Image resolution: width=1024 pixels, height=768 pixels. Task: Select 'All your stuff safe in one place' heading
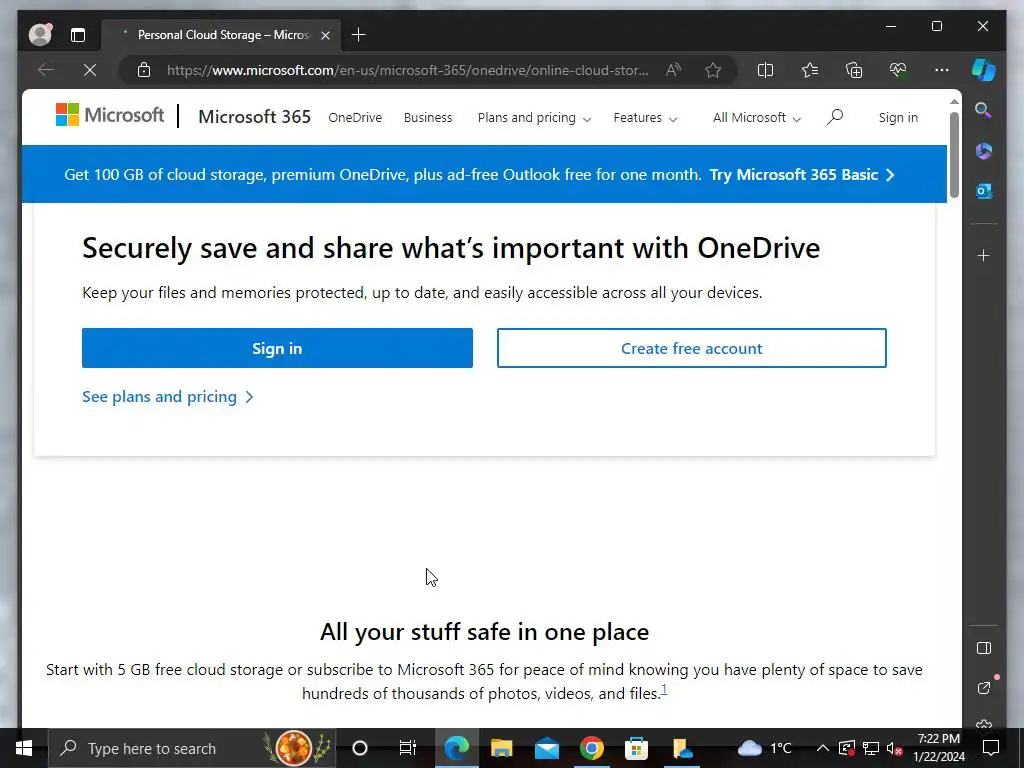[485, 632]
